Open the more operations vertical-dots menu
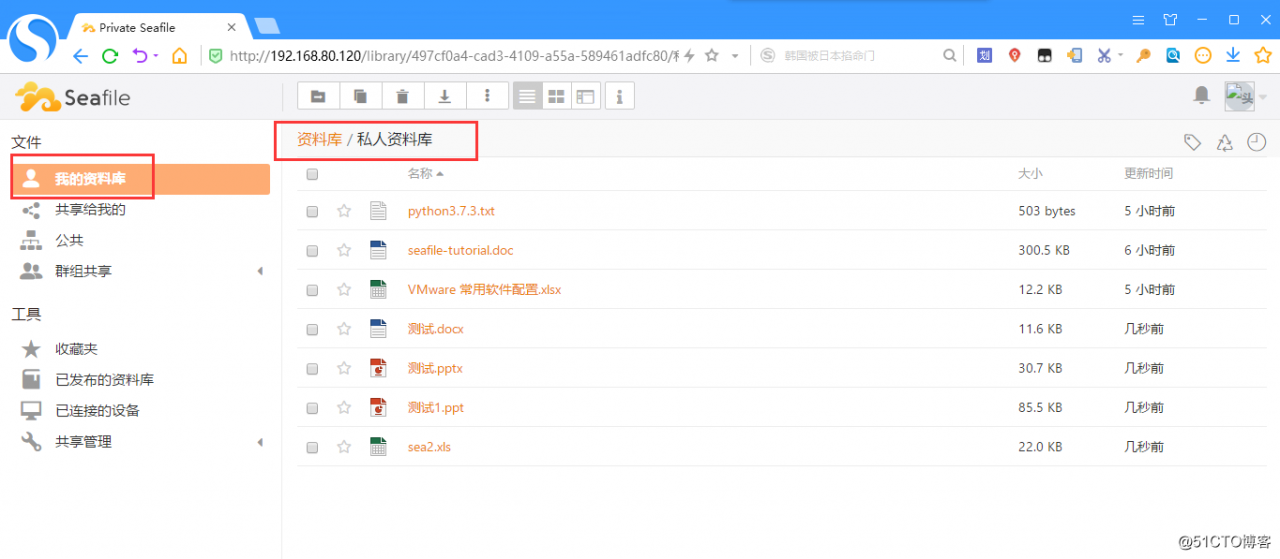Screen dimensions: 1280x559 [487, 96]
